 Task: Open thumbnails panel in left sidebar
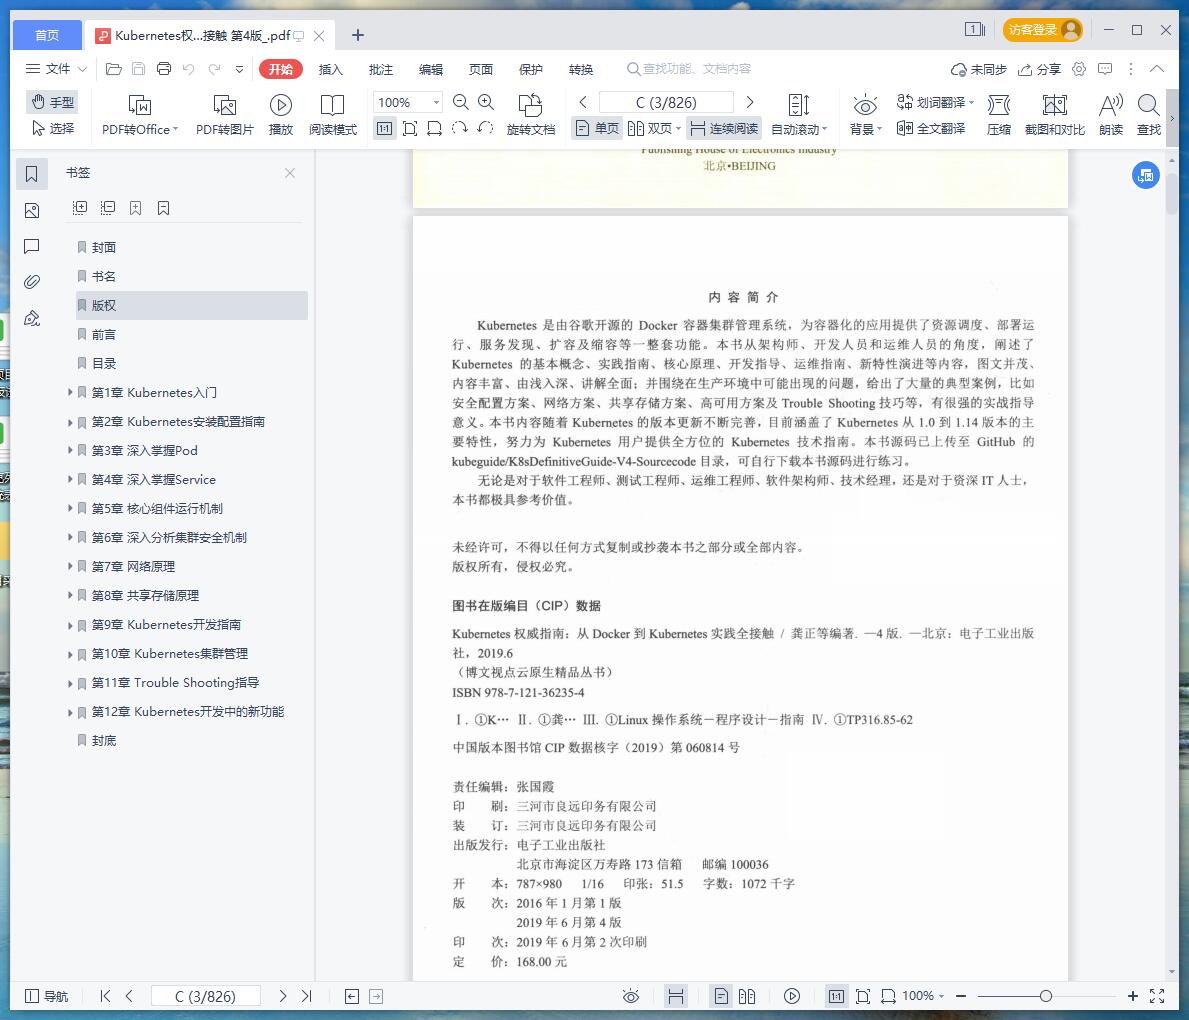click(x=32, y=210)
